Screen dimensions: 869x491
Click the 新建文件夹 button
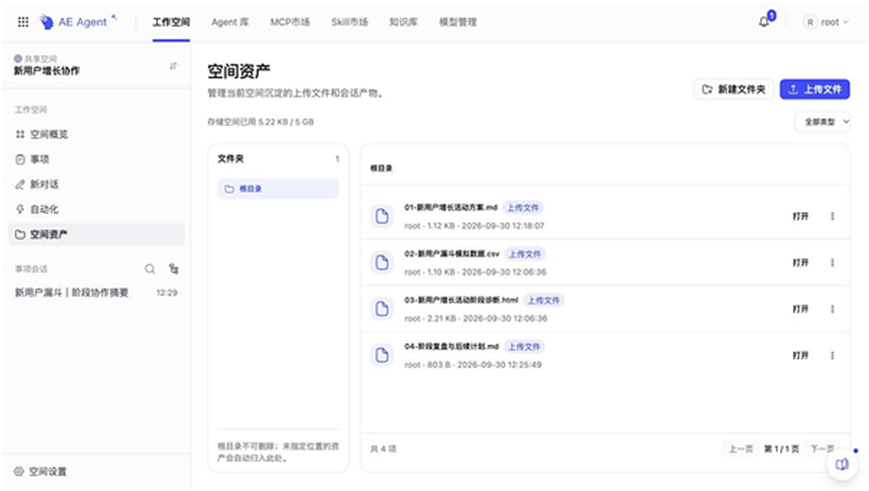tap(733, 89)
